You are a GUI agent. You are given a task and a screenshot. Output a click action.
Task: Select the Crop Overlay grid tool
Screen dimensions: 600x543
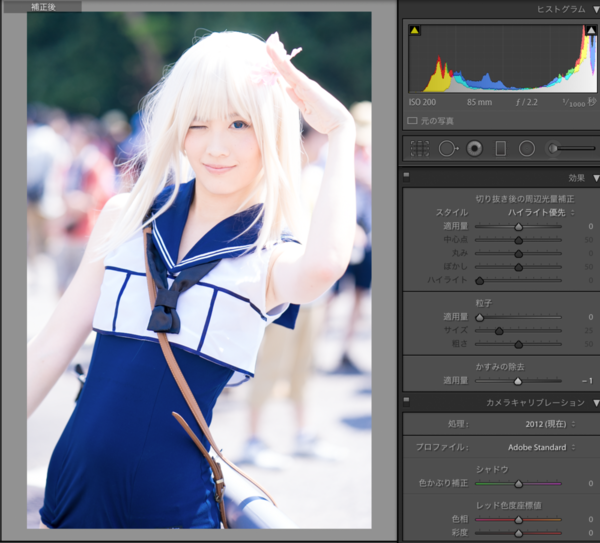click(x=420, y=148)
